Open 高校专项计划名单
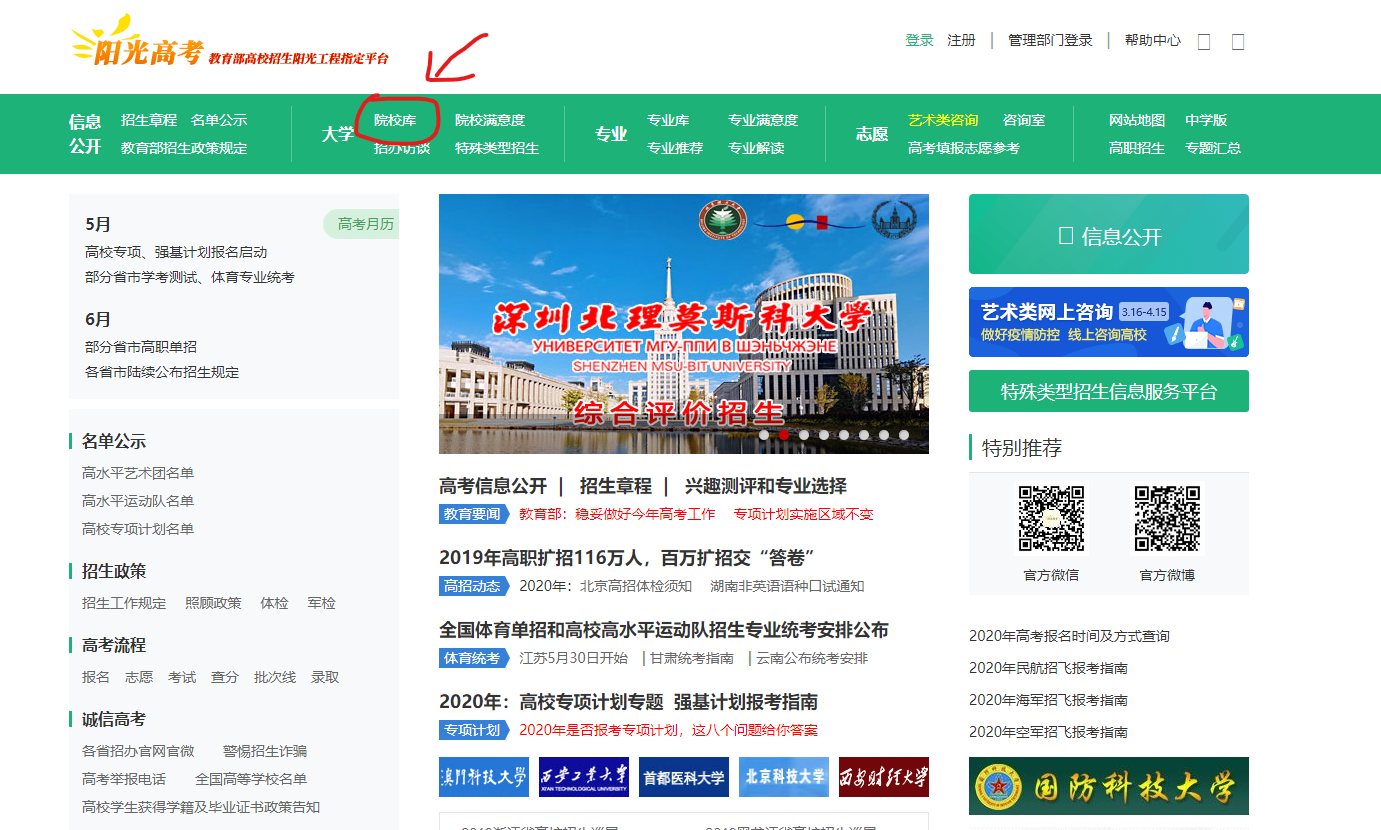Image resolution: width=1381 pixels, height=830 pixels. (x=138, y=529)
